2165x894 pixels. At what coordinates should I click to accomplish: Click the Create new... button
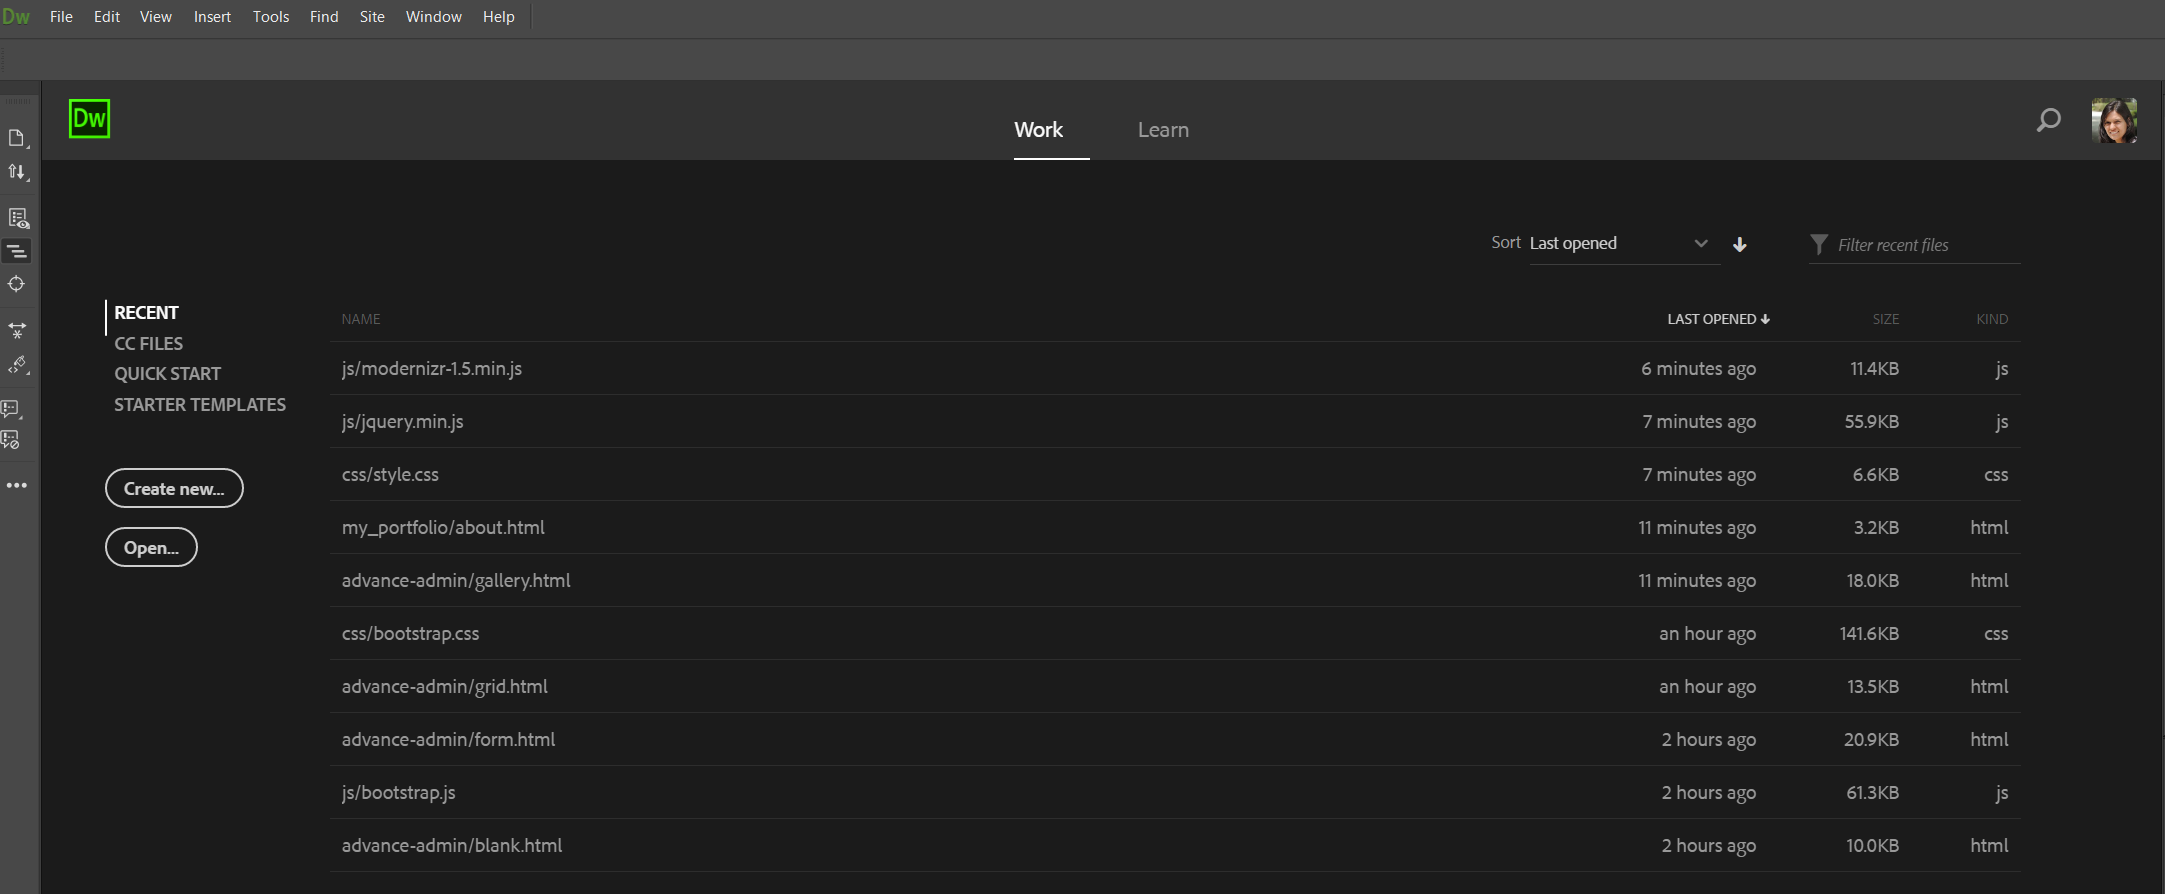point(174,488)
